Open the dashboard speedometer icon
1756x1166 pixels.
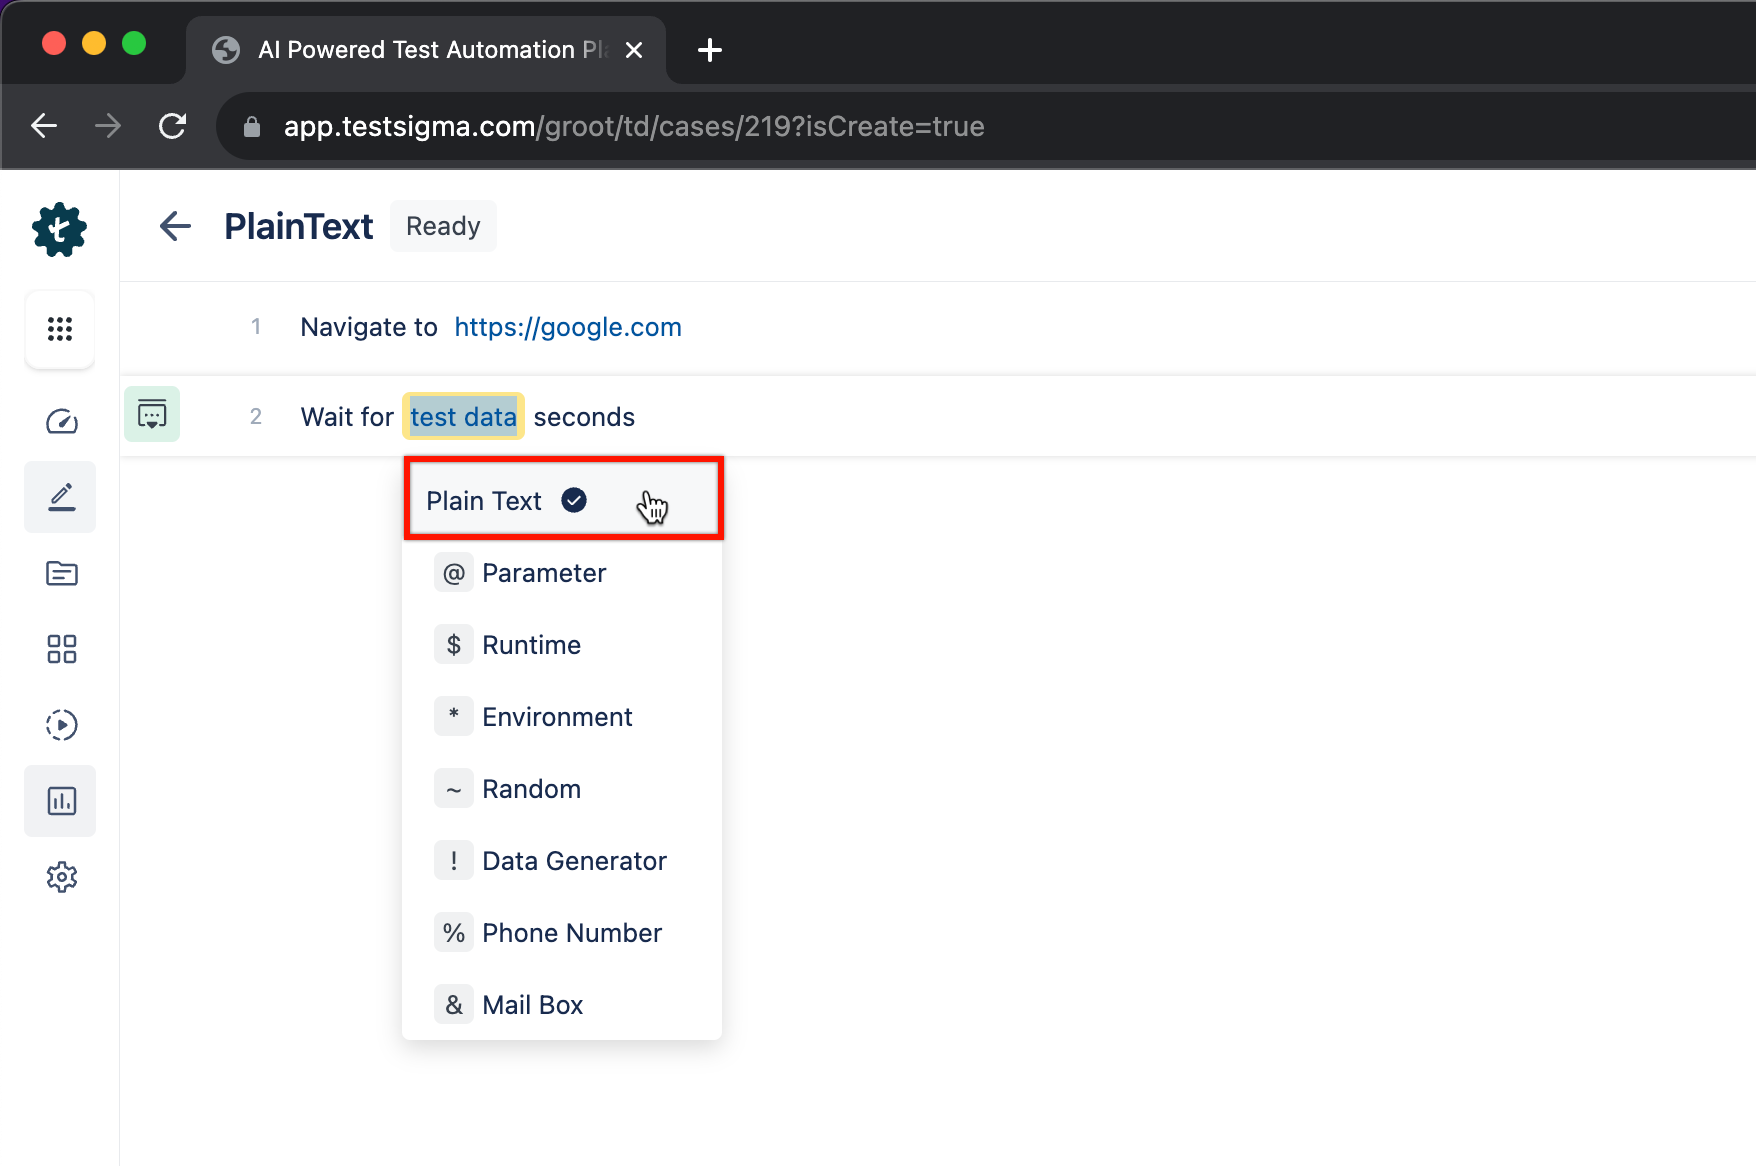tap(61, 421)
